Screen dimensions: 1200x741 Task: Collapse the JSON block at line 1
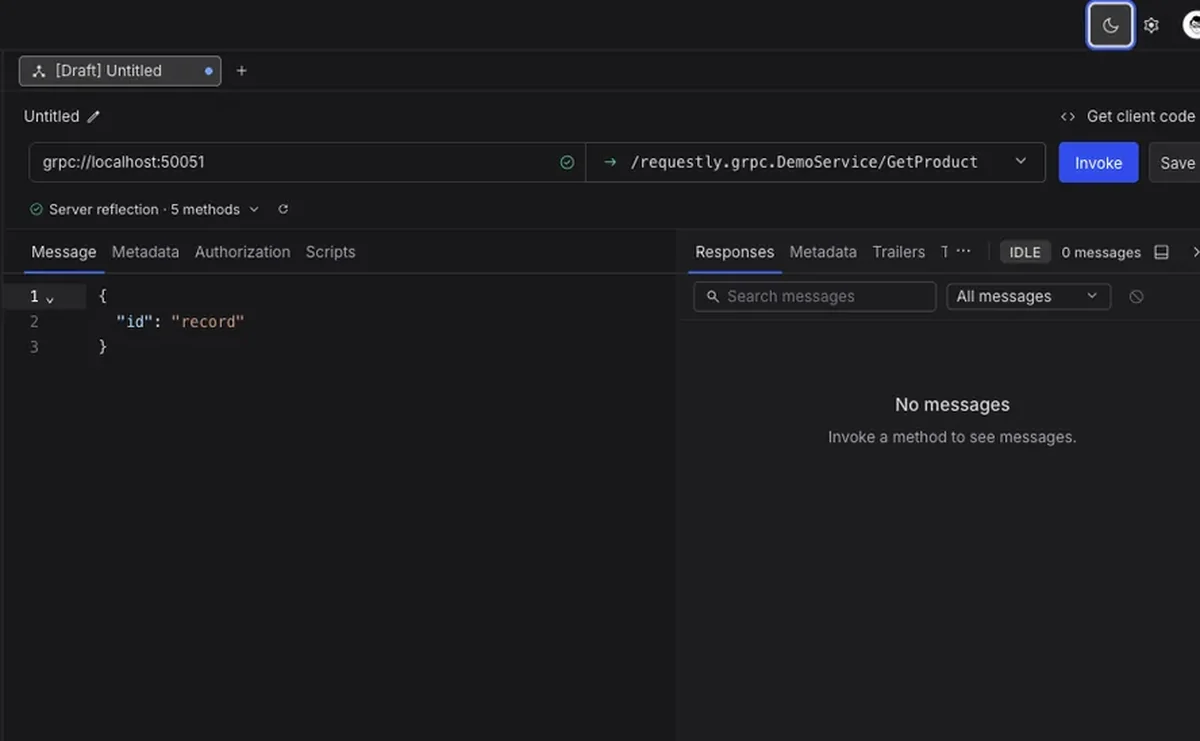pos(50,299)
